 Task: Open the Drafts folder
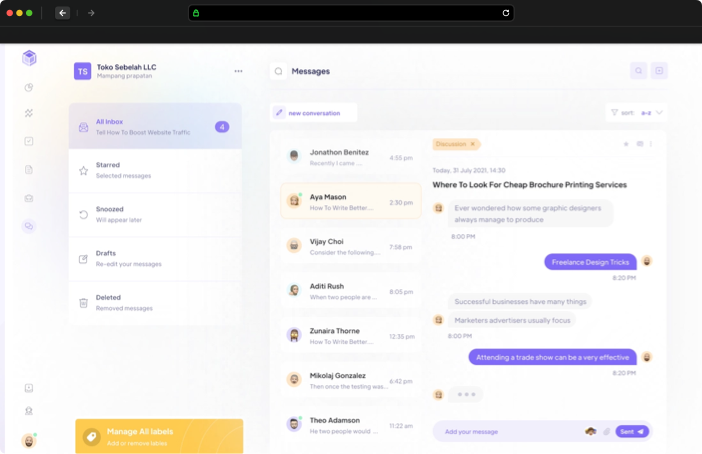point(155,258)
